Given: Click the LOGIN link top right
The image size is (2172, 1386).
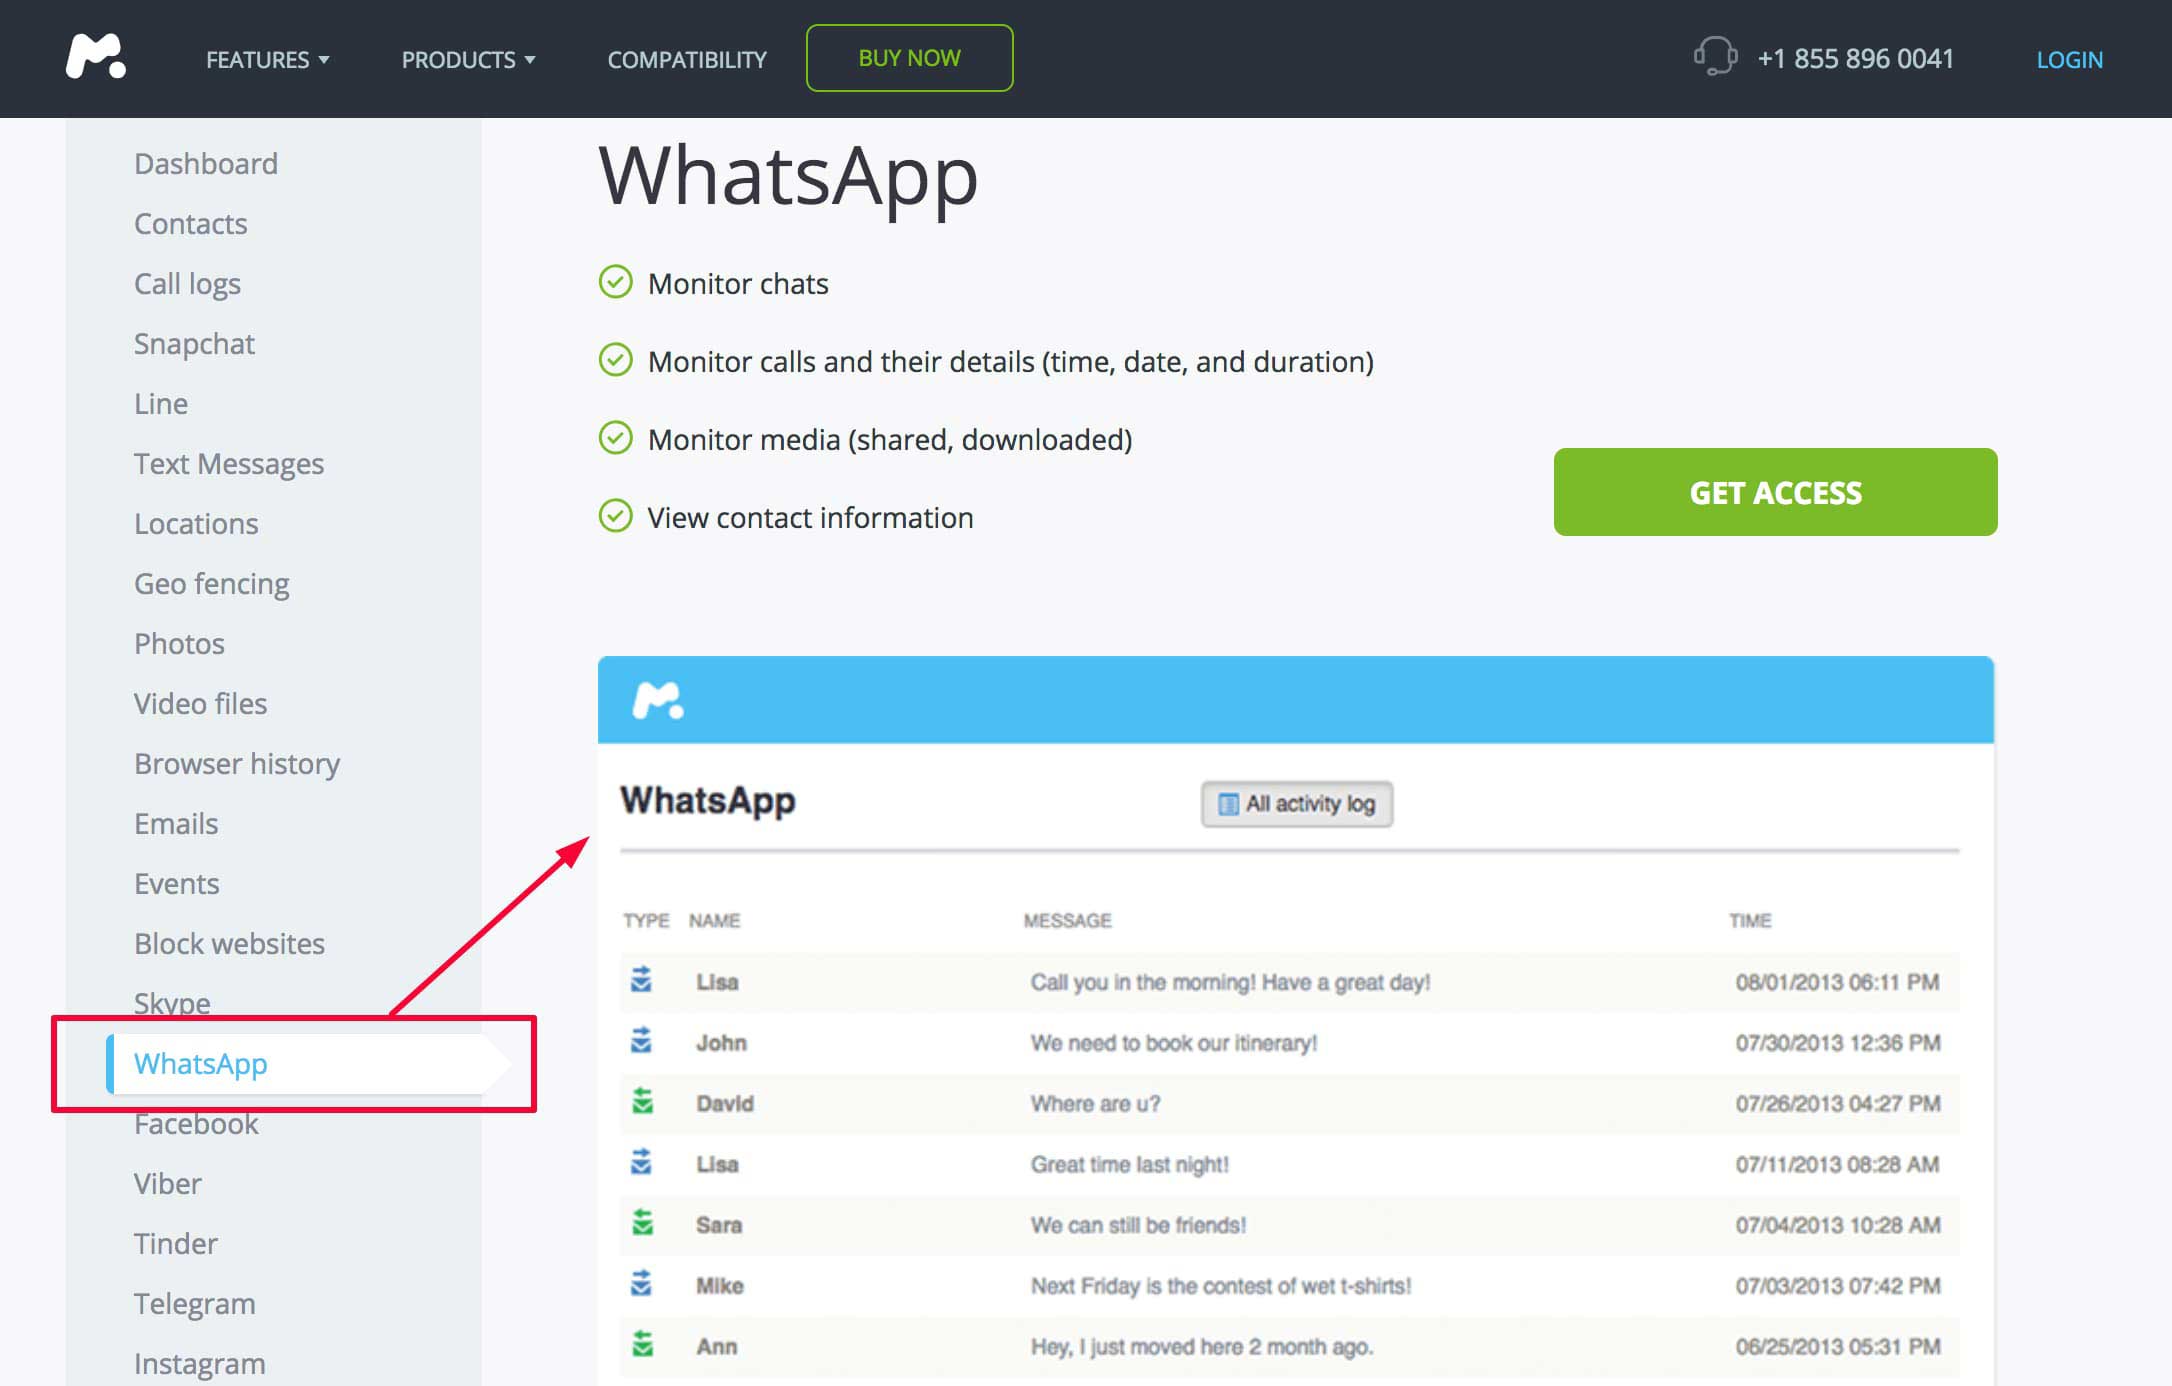Looking at the screenshot, I should [2069, 59].
